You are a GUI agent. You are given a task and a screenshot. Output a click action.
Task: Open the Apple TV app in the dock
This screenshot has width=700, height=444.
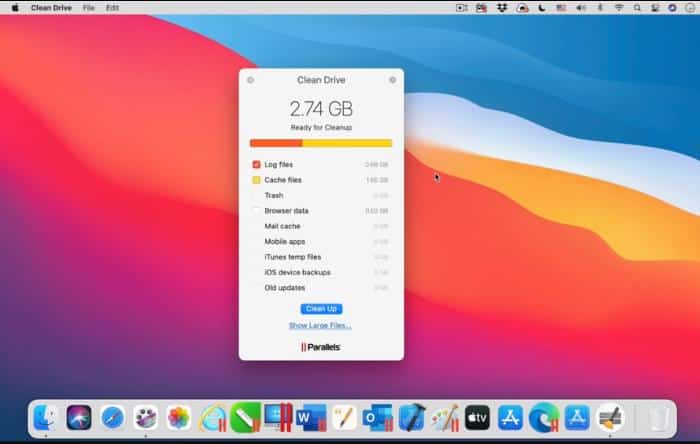pyautogui.click(x=477, y=417)
